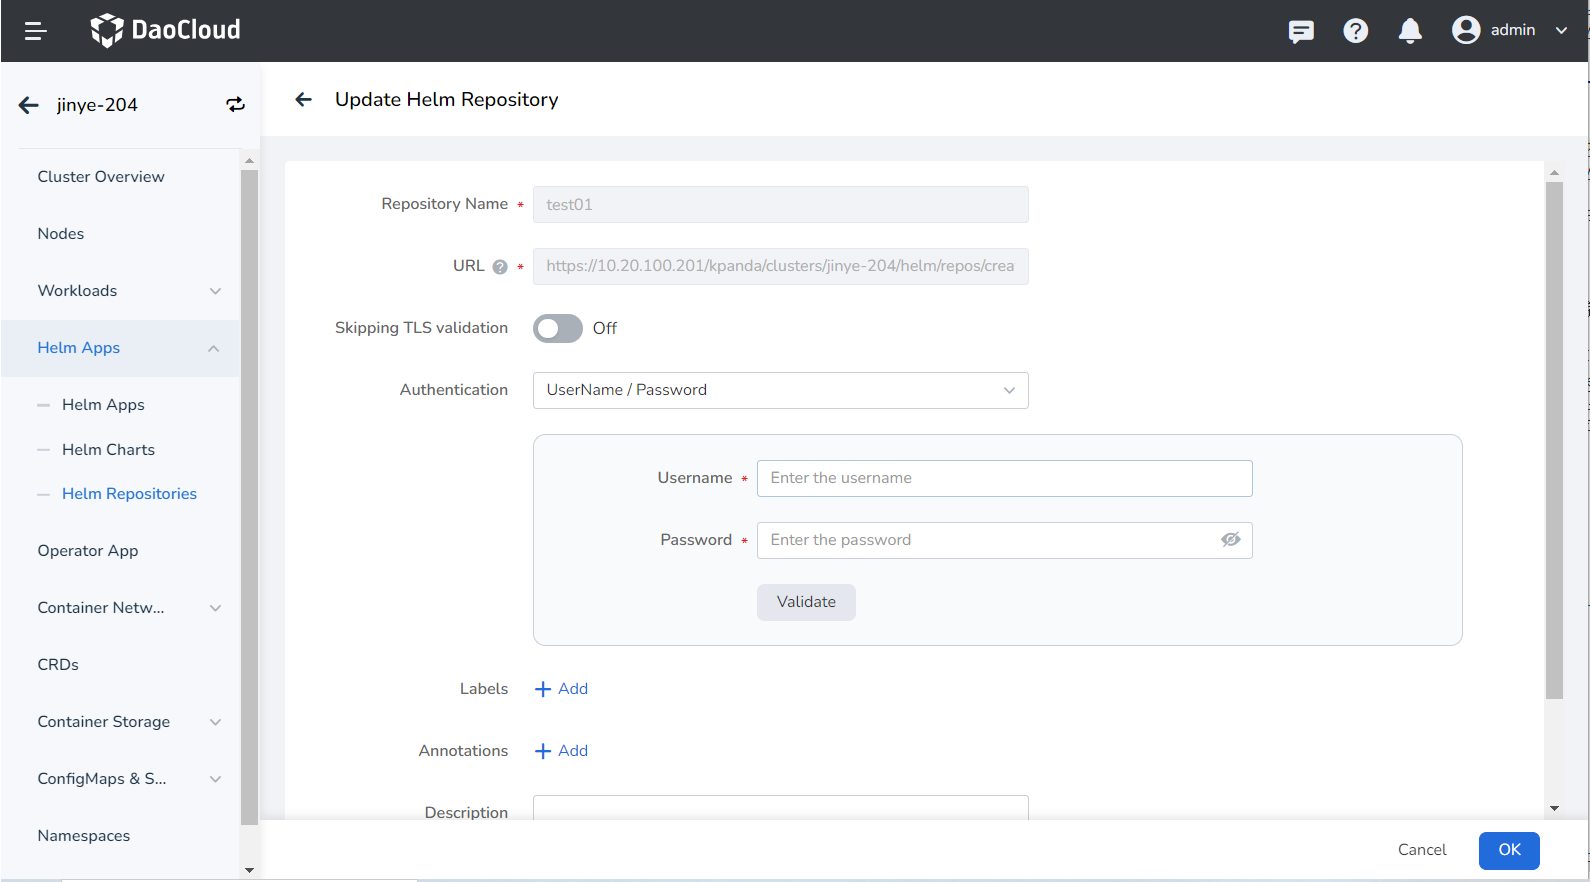Toggle Skipping TLS validation switch
The height and width of the screenshot is (882, 1590).
[x=557, y=328]
